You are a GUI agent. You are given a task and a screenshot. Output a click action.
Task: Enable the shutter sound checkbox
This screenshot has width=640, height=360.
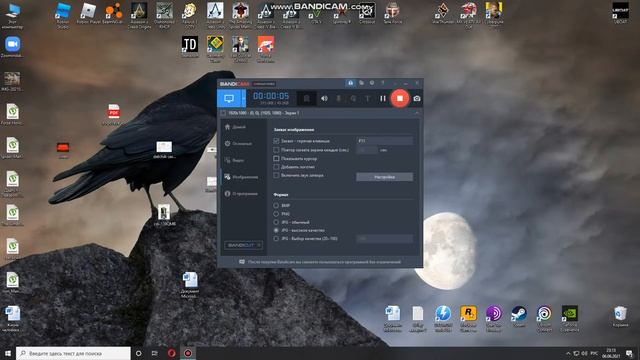276,176
